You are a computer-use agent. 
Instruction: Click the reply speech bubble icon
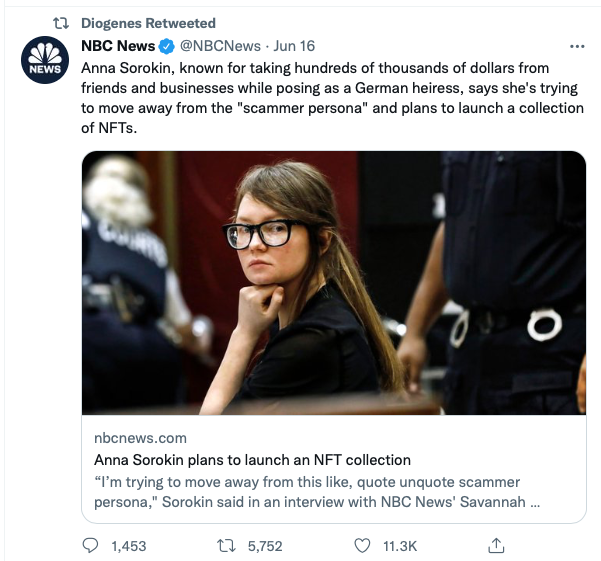click(91, 546)
